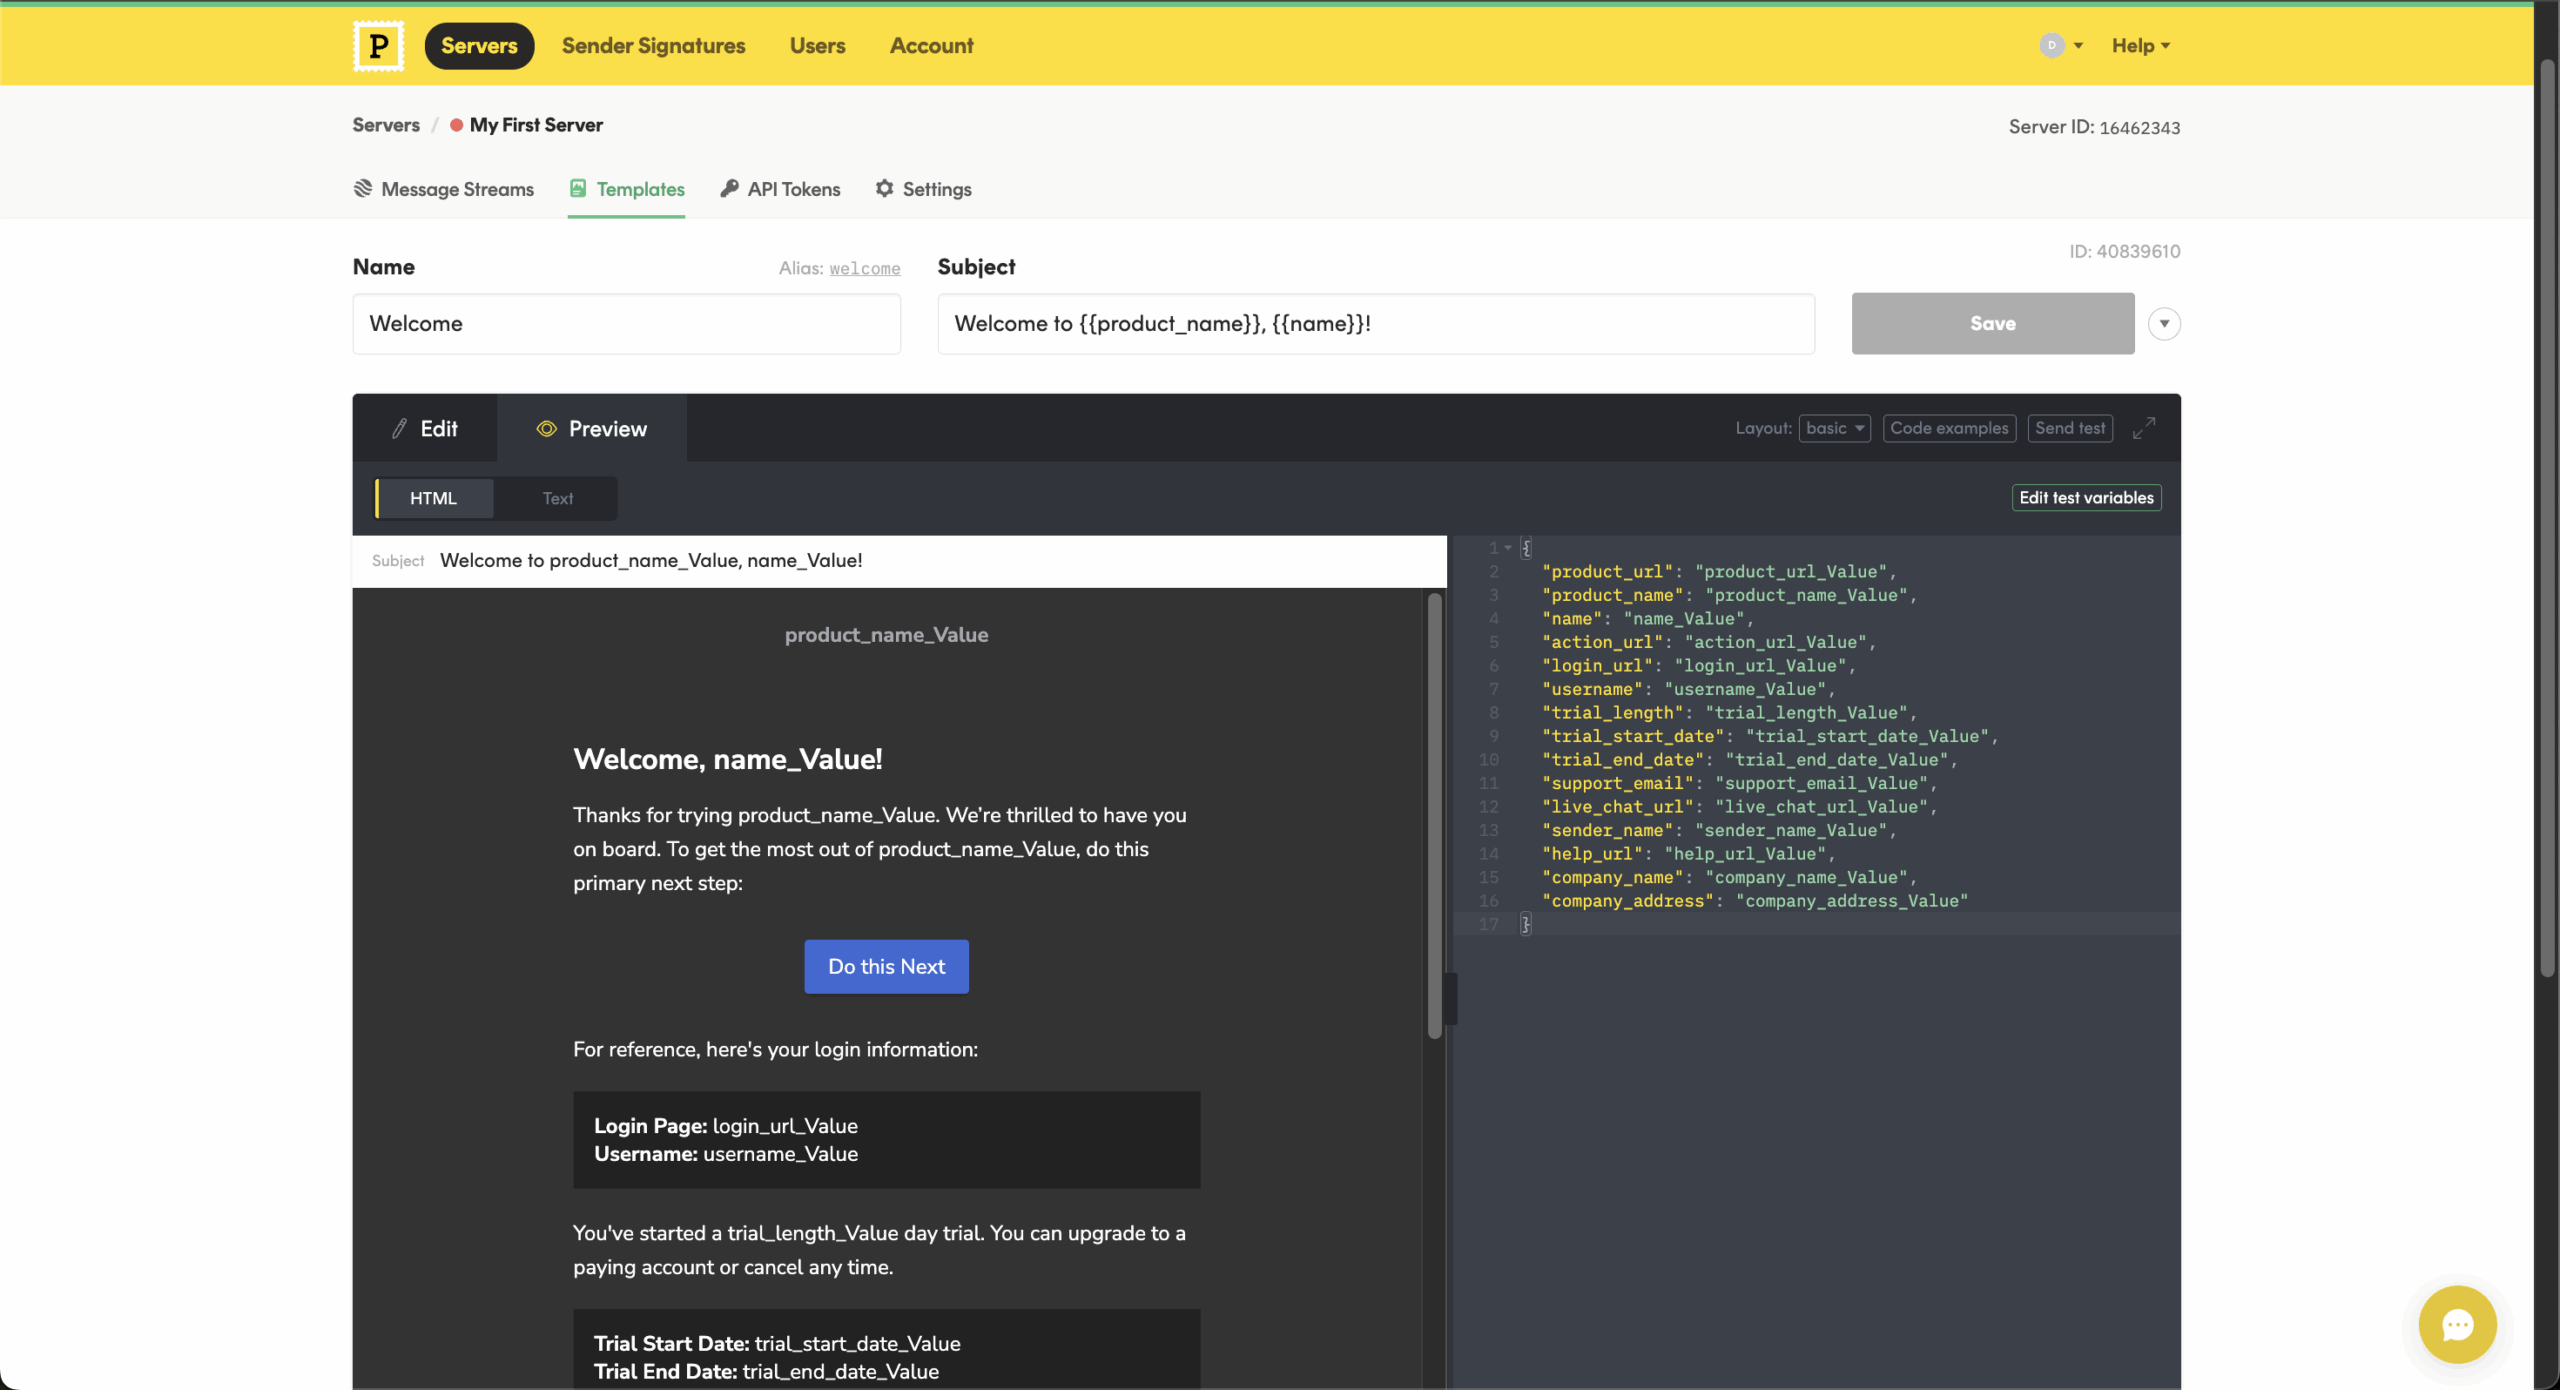Toggle fullscreen expand icon

[x=2144, y=428]
